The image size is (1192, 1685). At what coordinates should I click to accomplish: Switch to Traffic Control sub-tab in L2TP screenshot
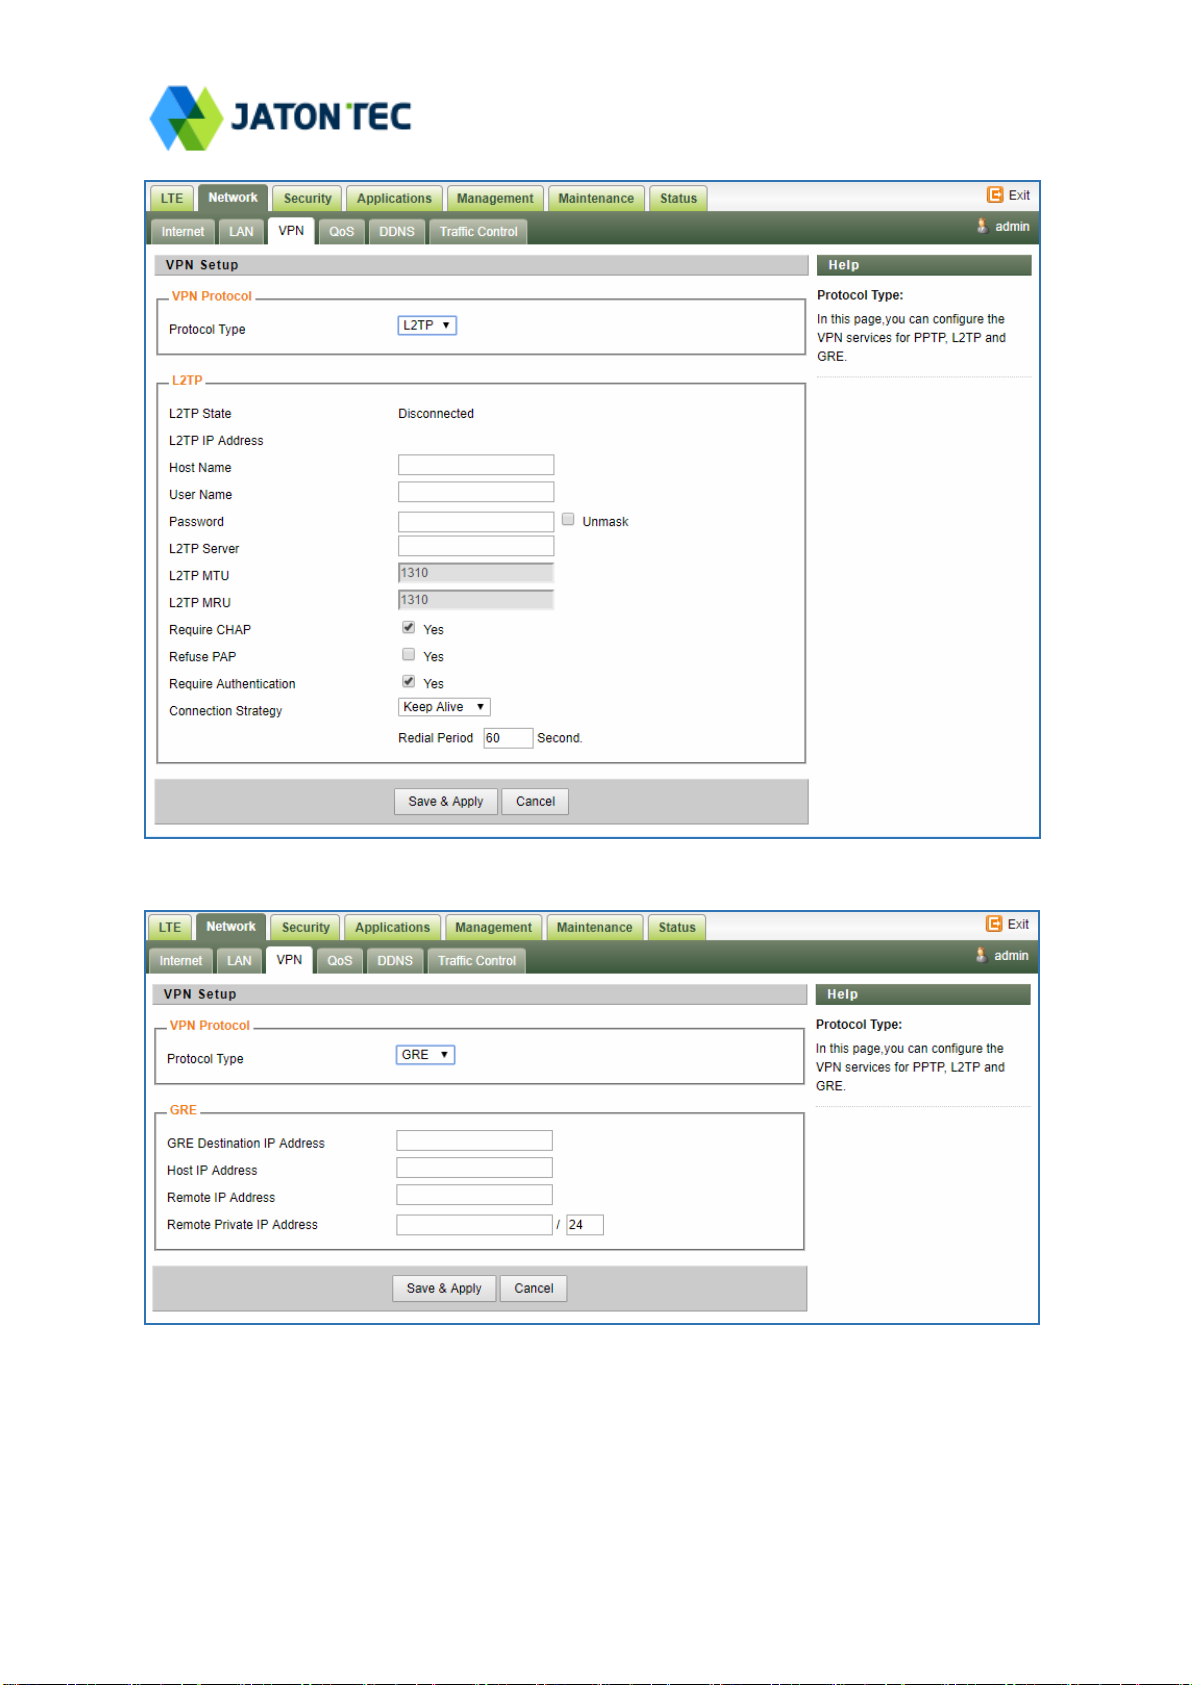point(478,232)
